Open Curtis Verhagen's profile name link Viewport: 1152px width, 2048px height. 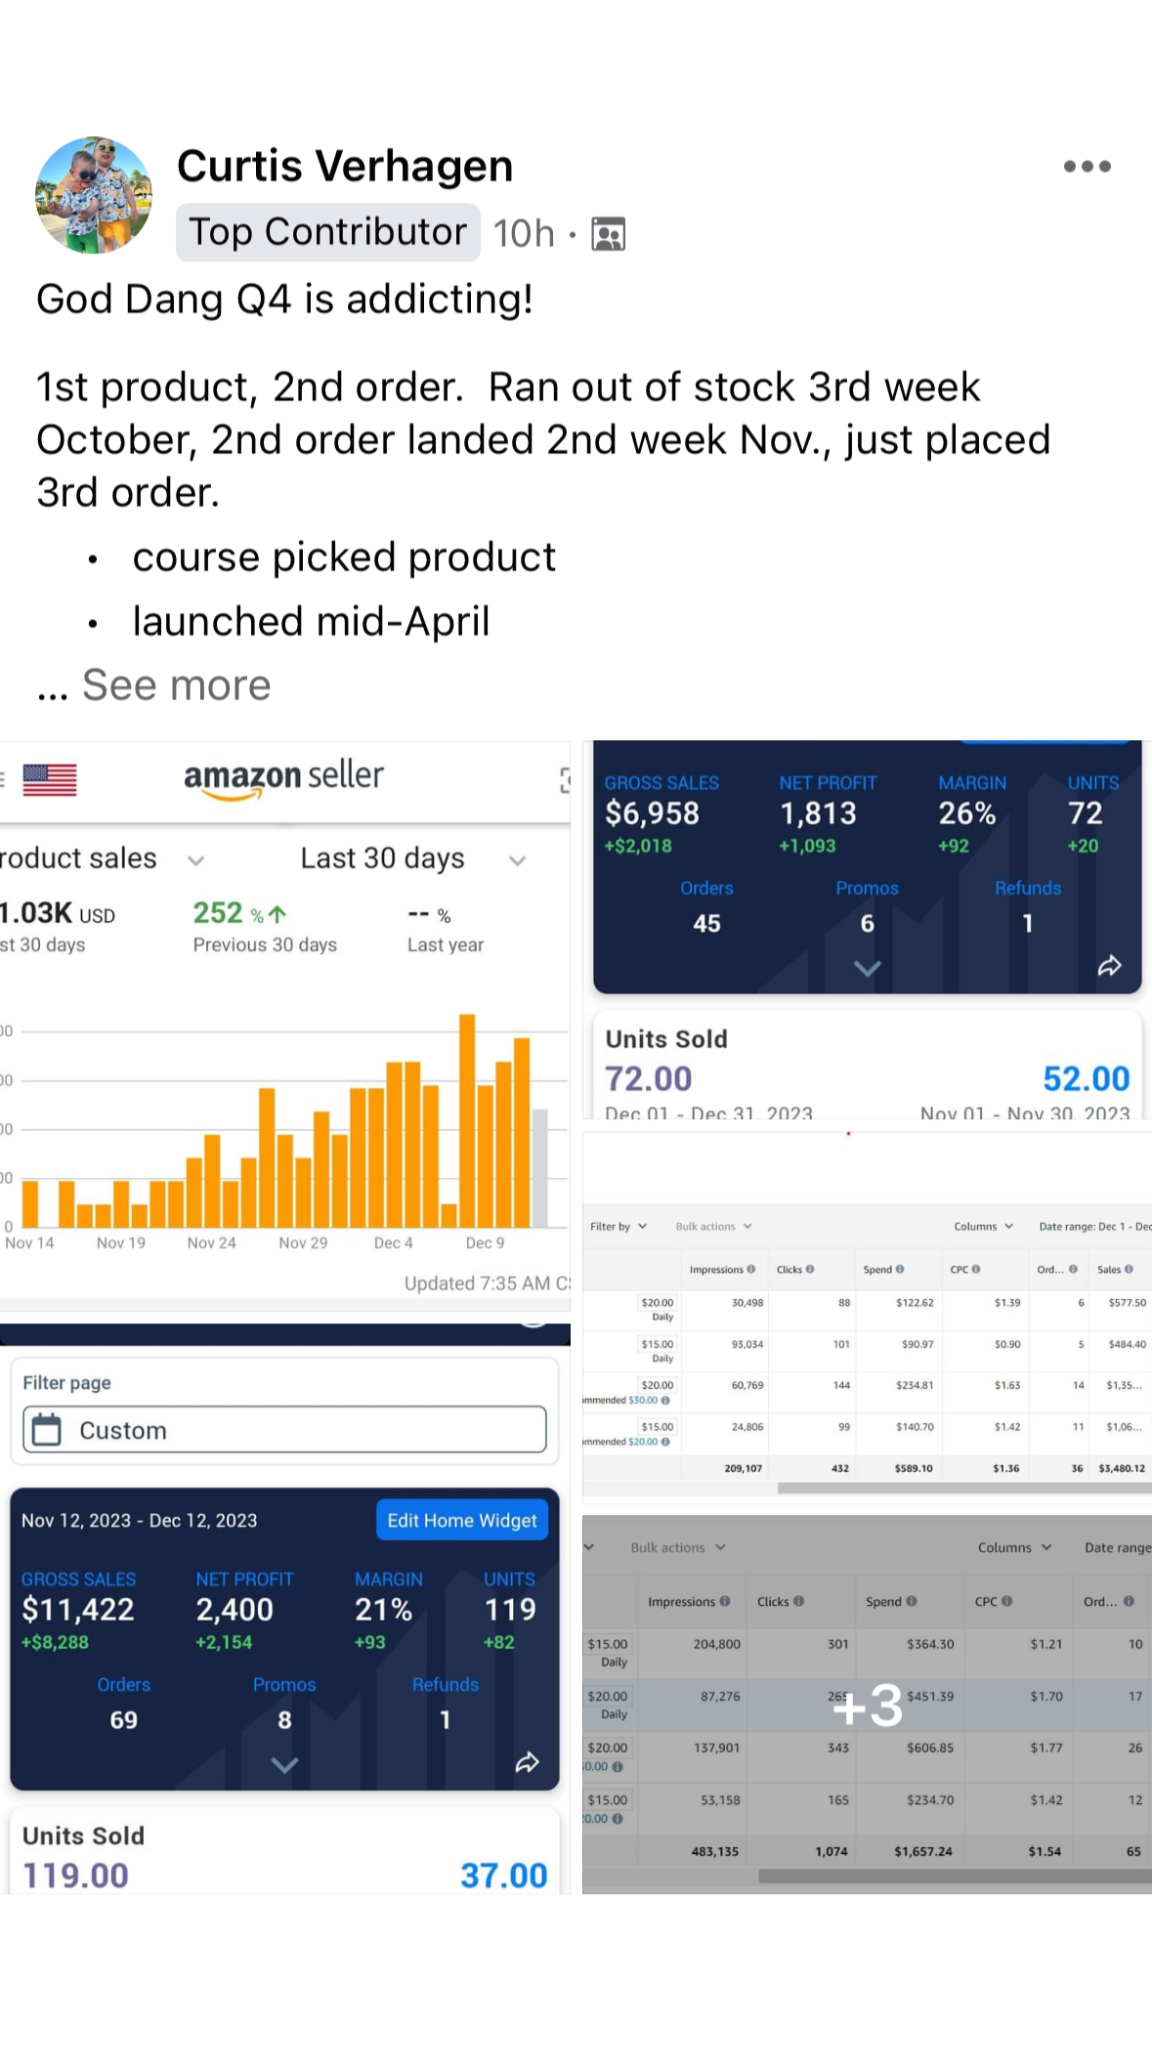(345, 166)
